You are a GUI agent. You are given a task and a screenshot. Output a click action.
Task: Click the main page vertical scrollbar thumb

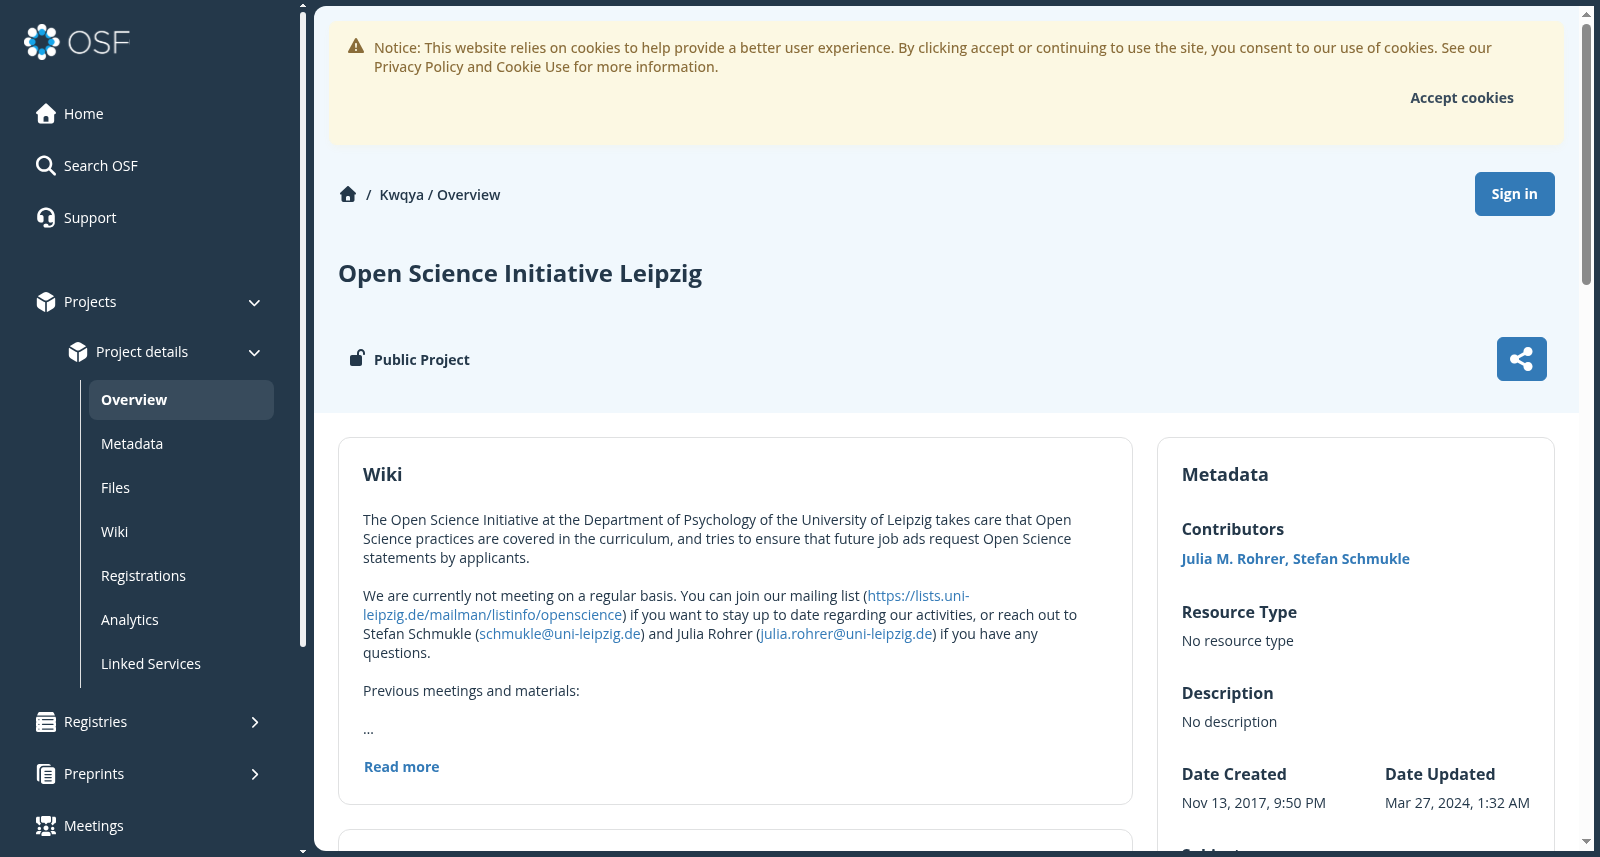click(1586, 154)
